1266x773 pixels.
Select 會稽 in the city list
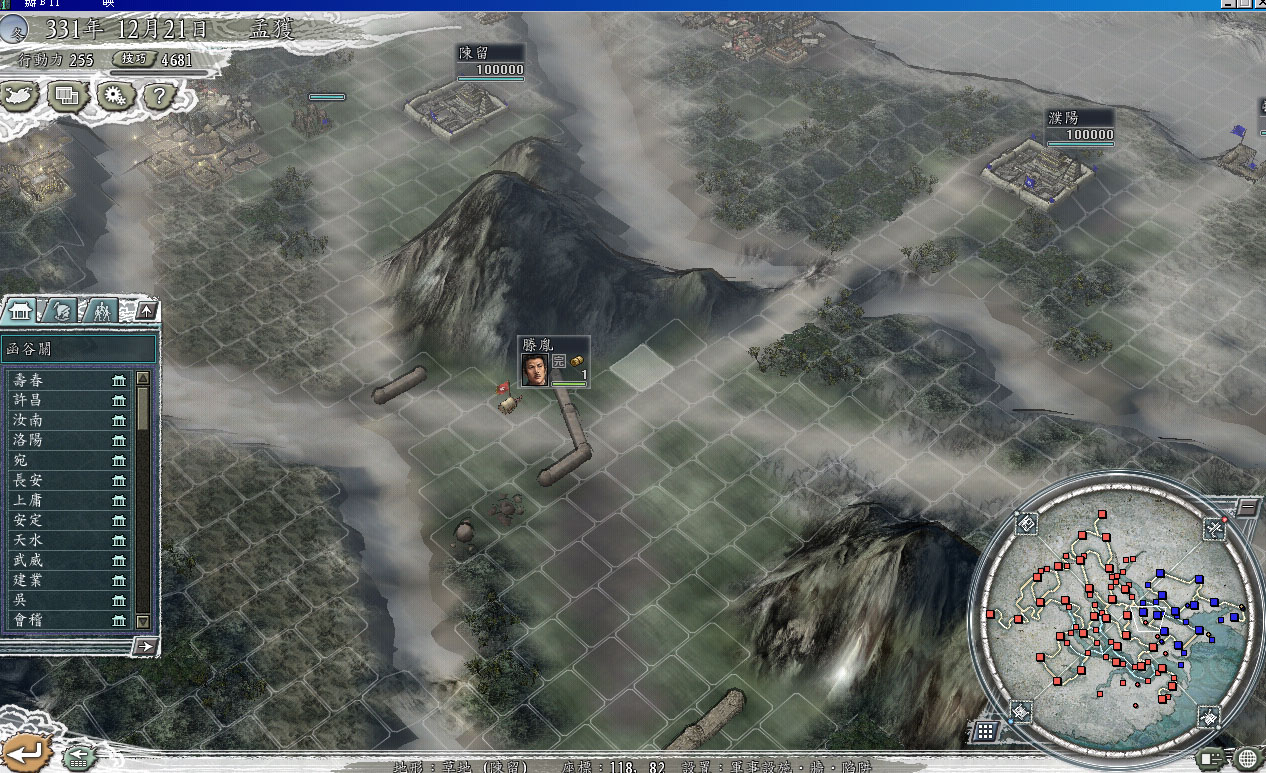click(68, 620)
